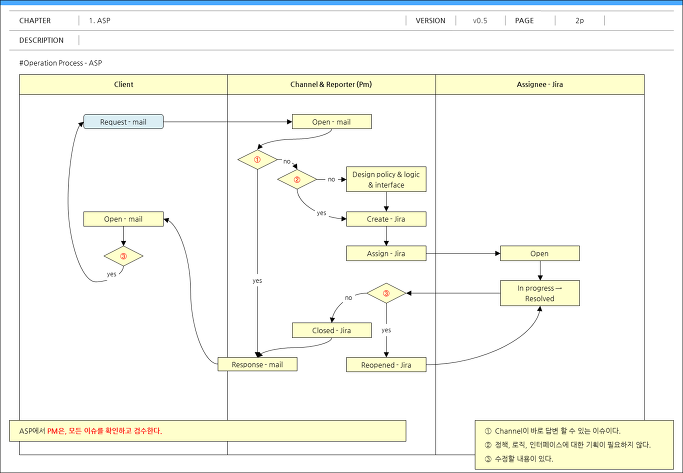The image size is (683, 473).
Task: Click diamond 3 in the Client lane
Action: (123, 256)
